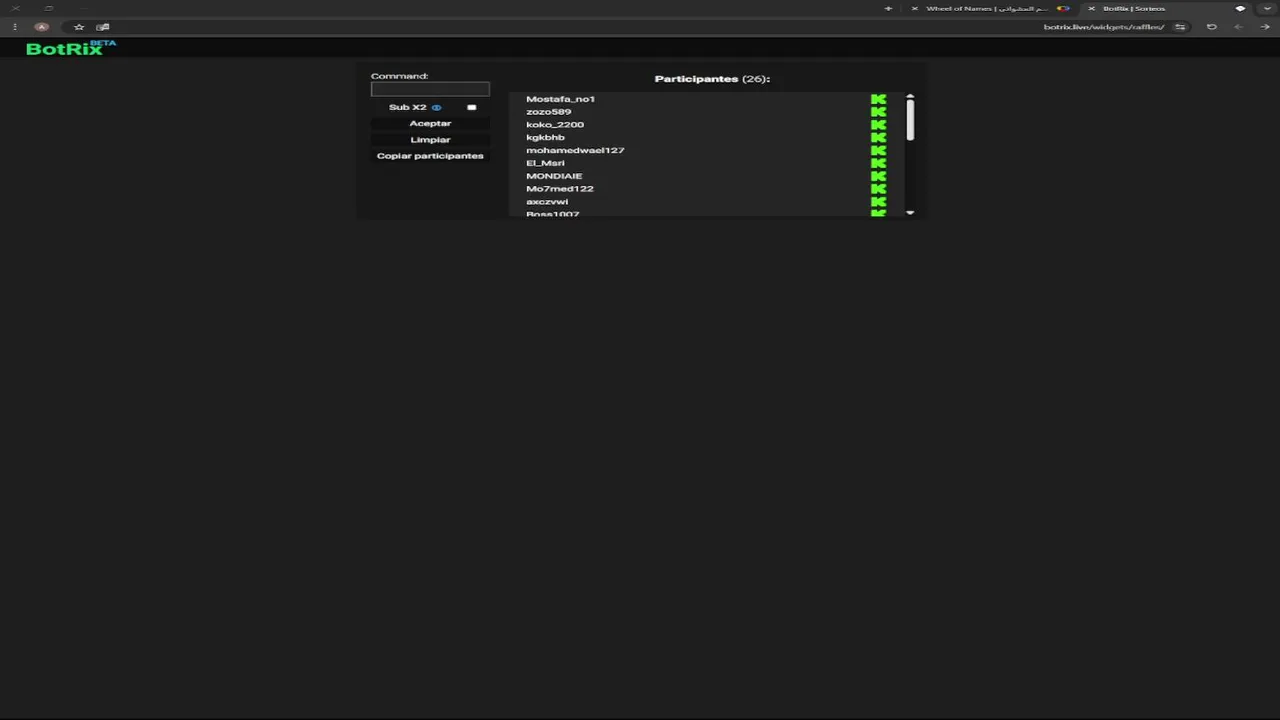Bookmark this page with the star icon
This screenshot has width=1280, height=720.
tap(79, 27)
